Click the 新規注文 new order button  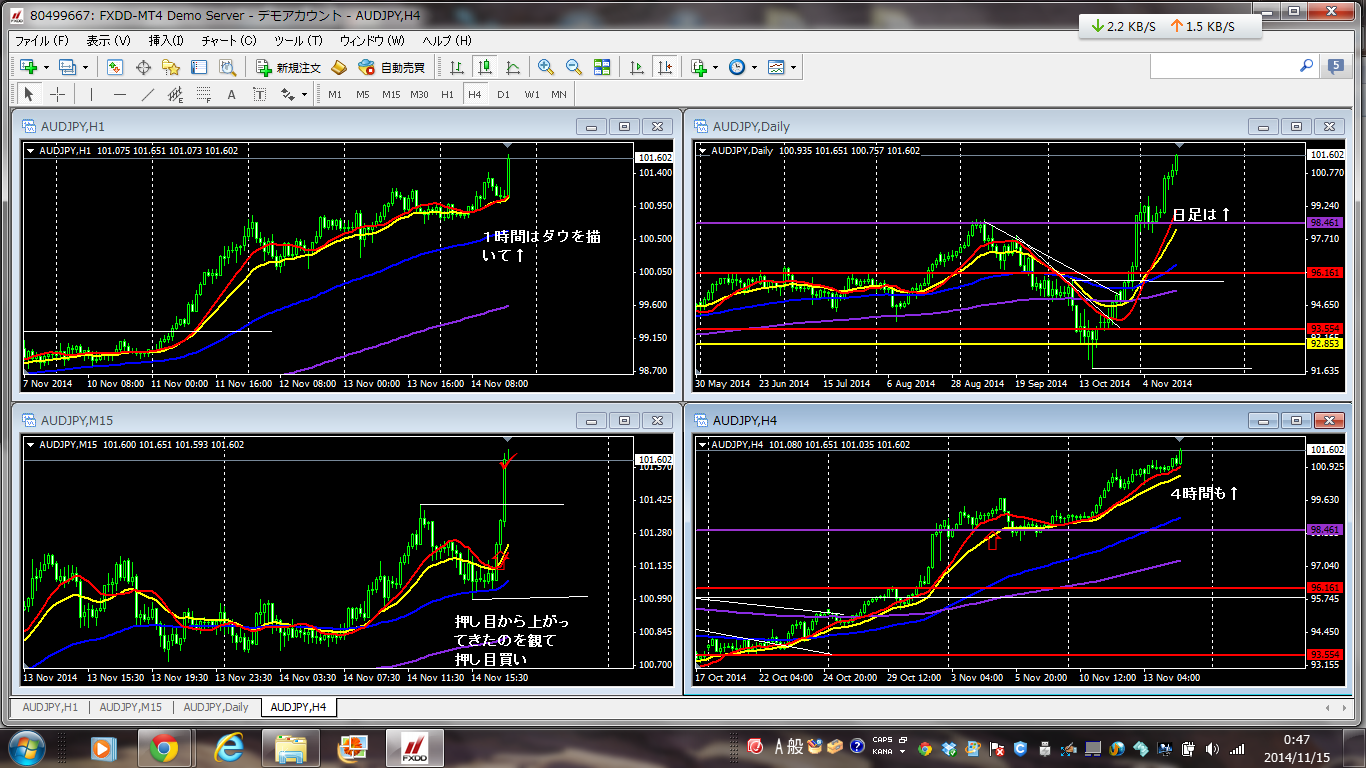[x=288, y=67]
